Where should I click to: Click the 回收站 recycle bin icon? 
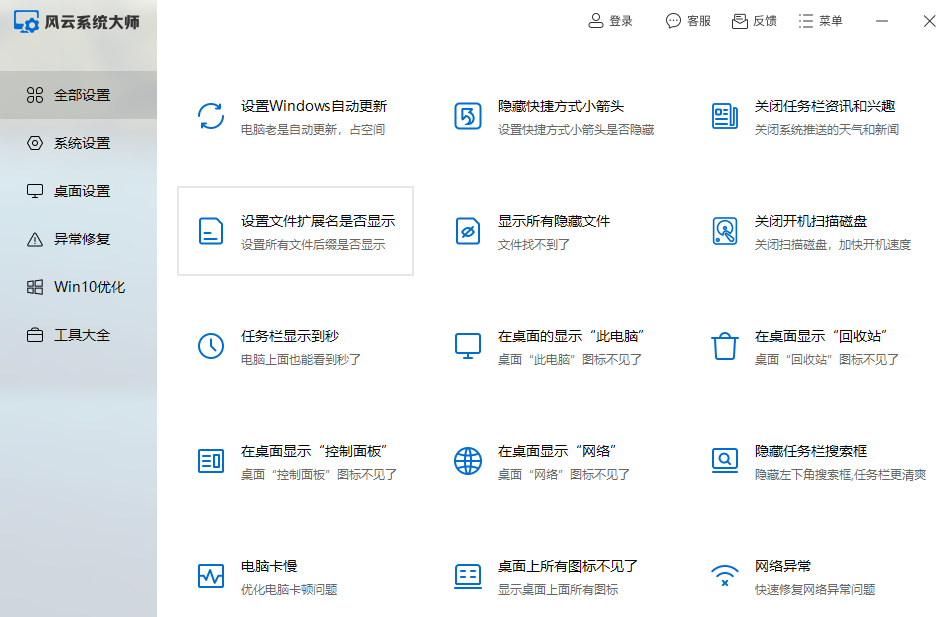[724, 346]
